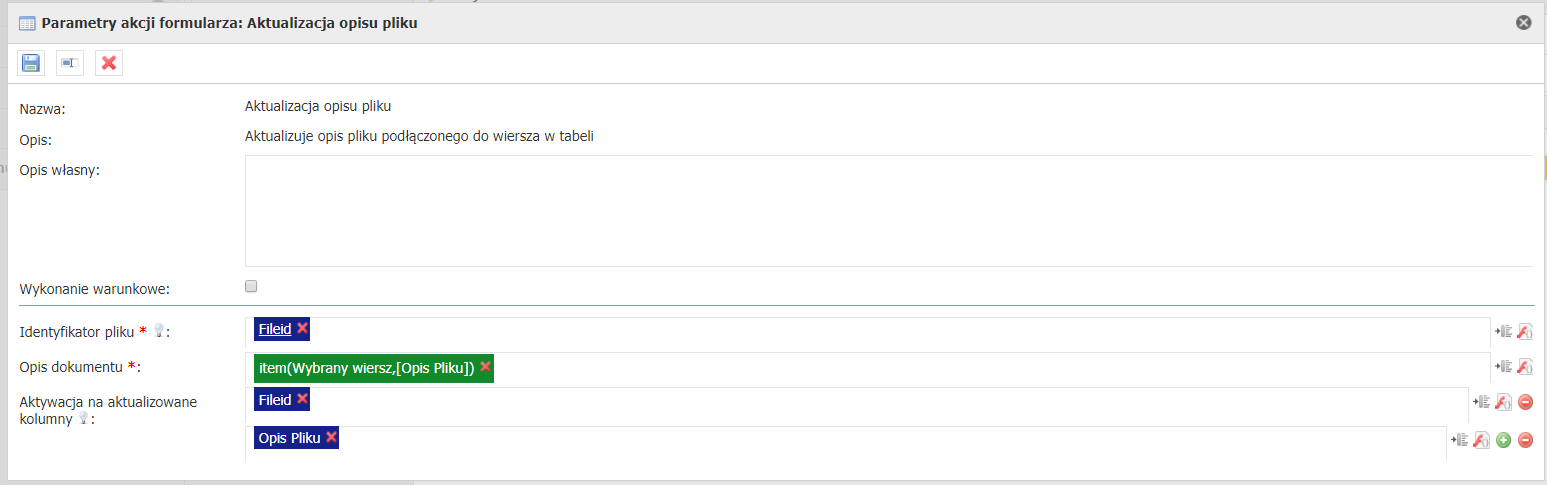Open variable list for Identyfikator pliku
Screen dimensions: 1547x485
point(1503,332)
